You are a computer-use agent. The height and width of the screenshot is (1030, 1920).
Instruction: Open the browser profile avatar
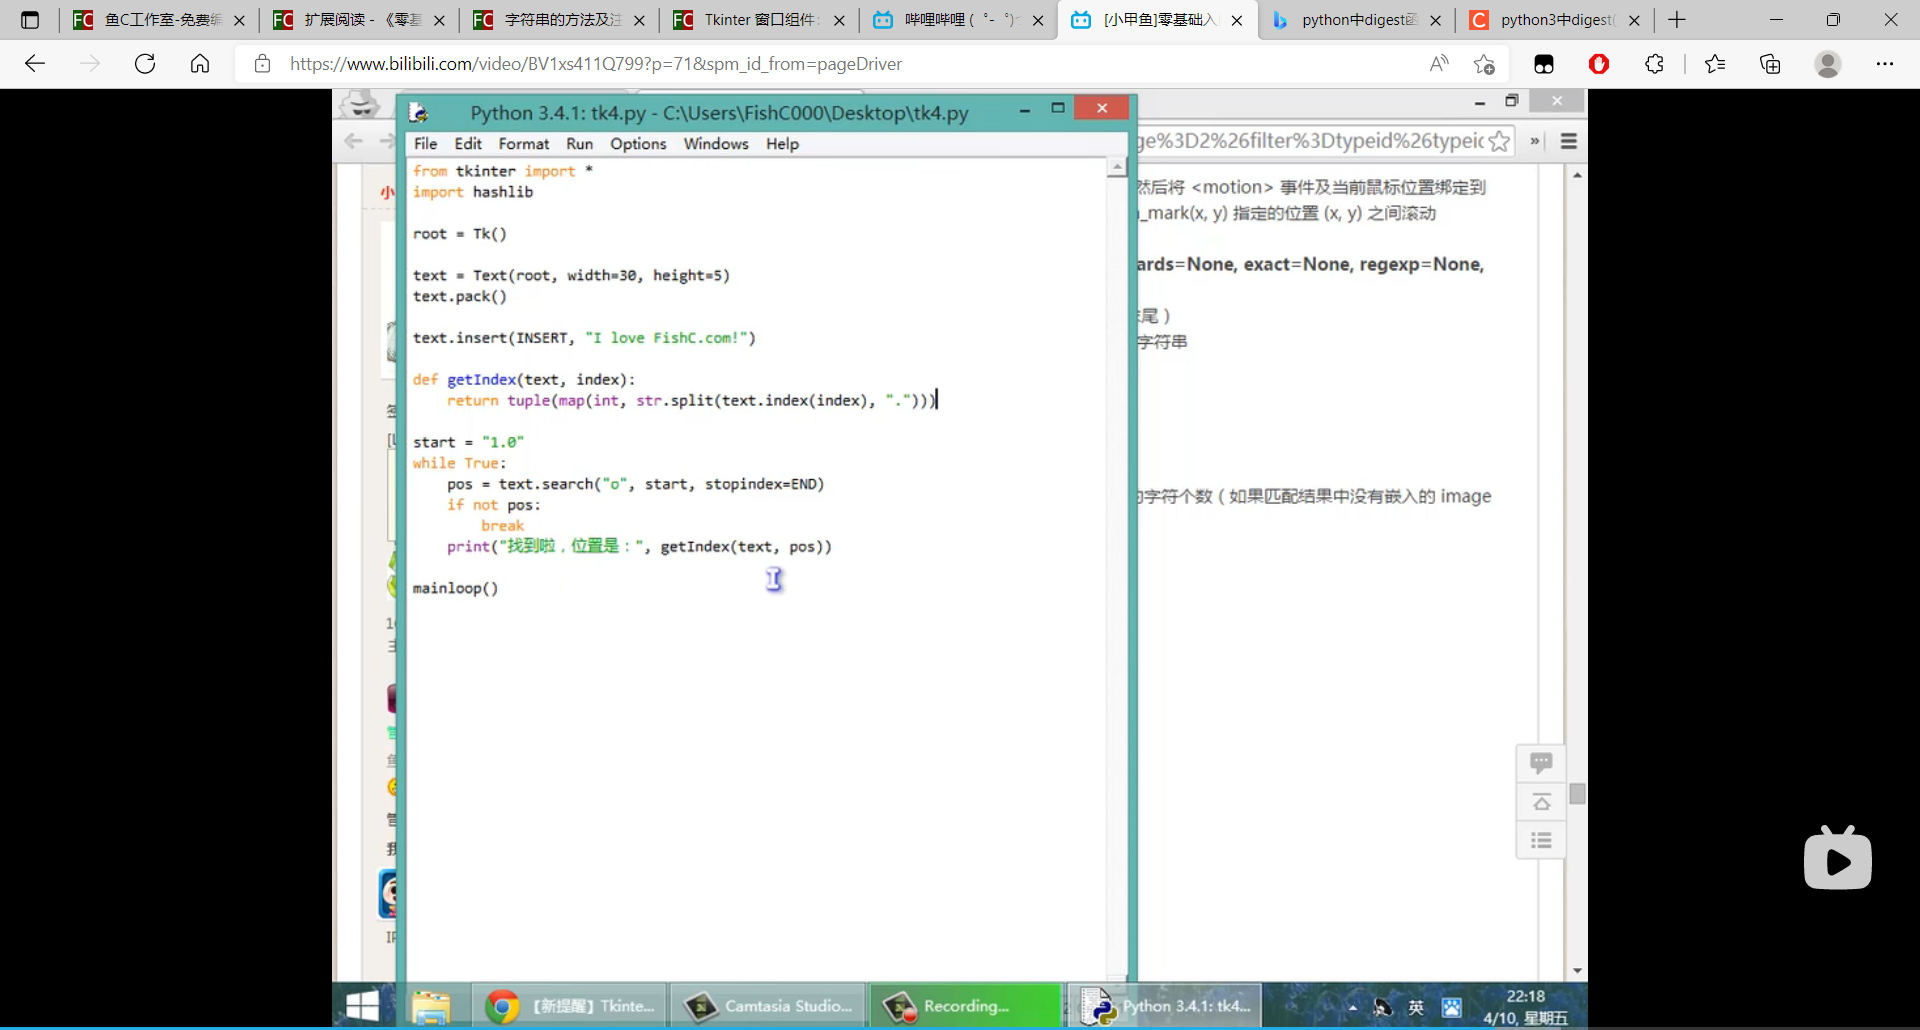click(x=1828, y=64)
